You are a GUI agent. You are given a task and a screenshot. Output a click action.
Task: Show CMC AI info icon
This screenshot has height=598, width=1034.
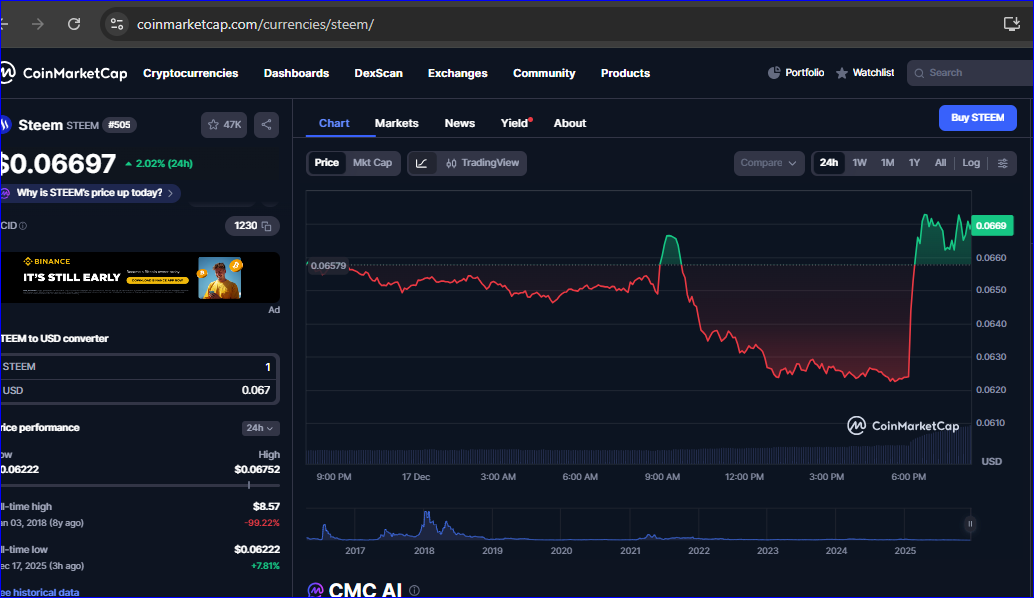coord(414,591)
